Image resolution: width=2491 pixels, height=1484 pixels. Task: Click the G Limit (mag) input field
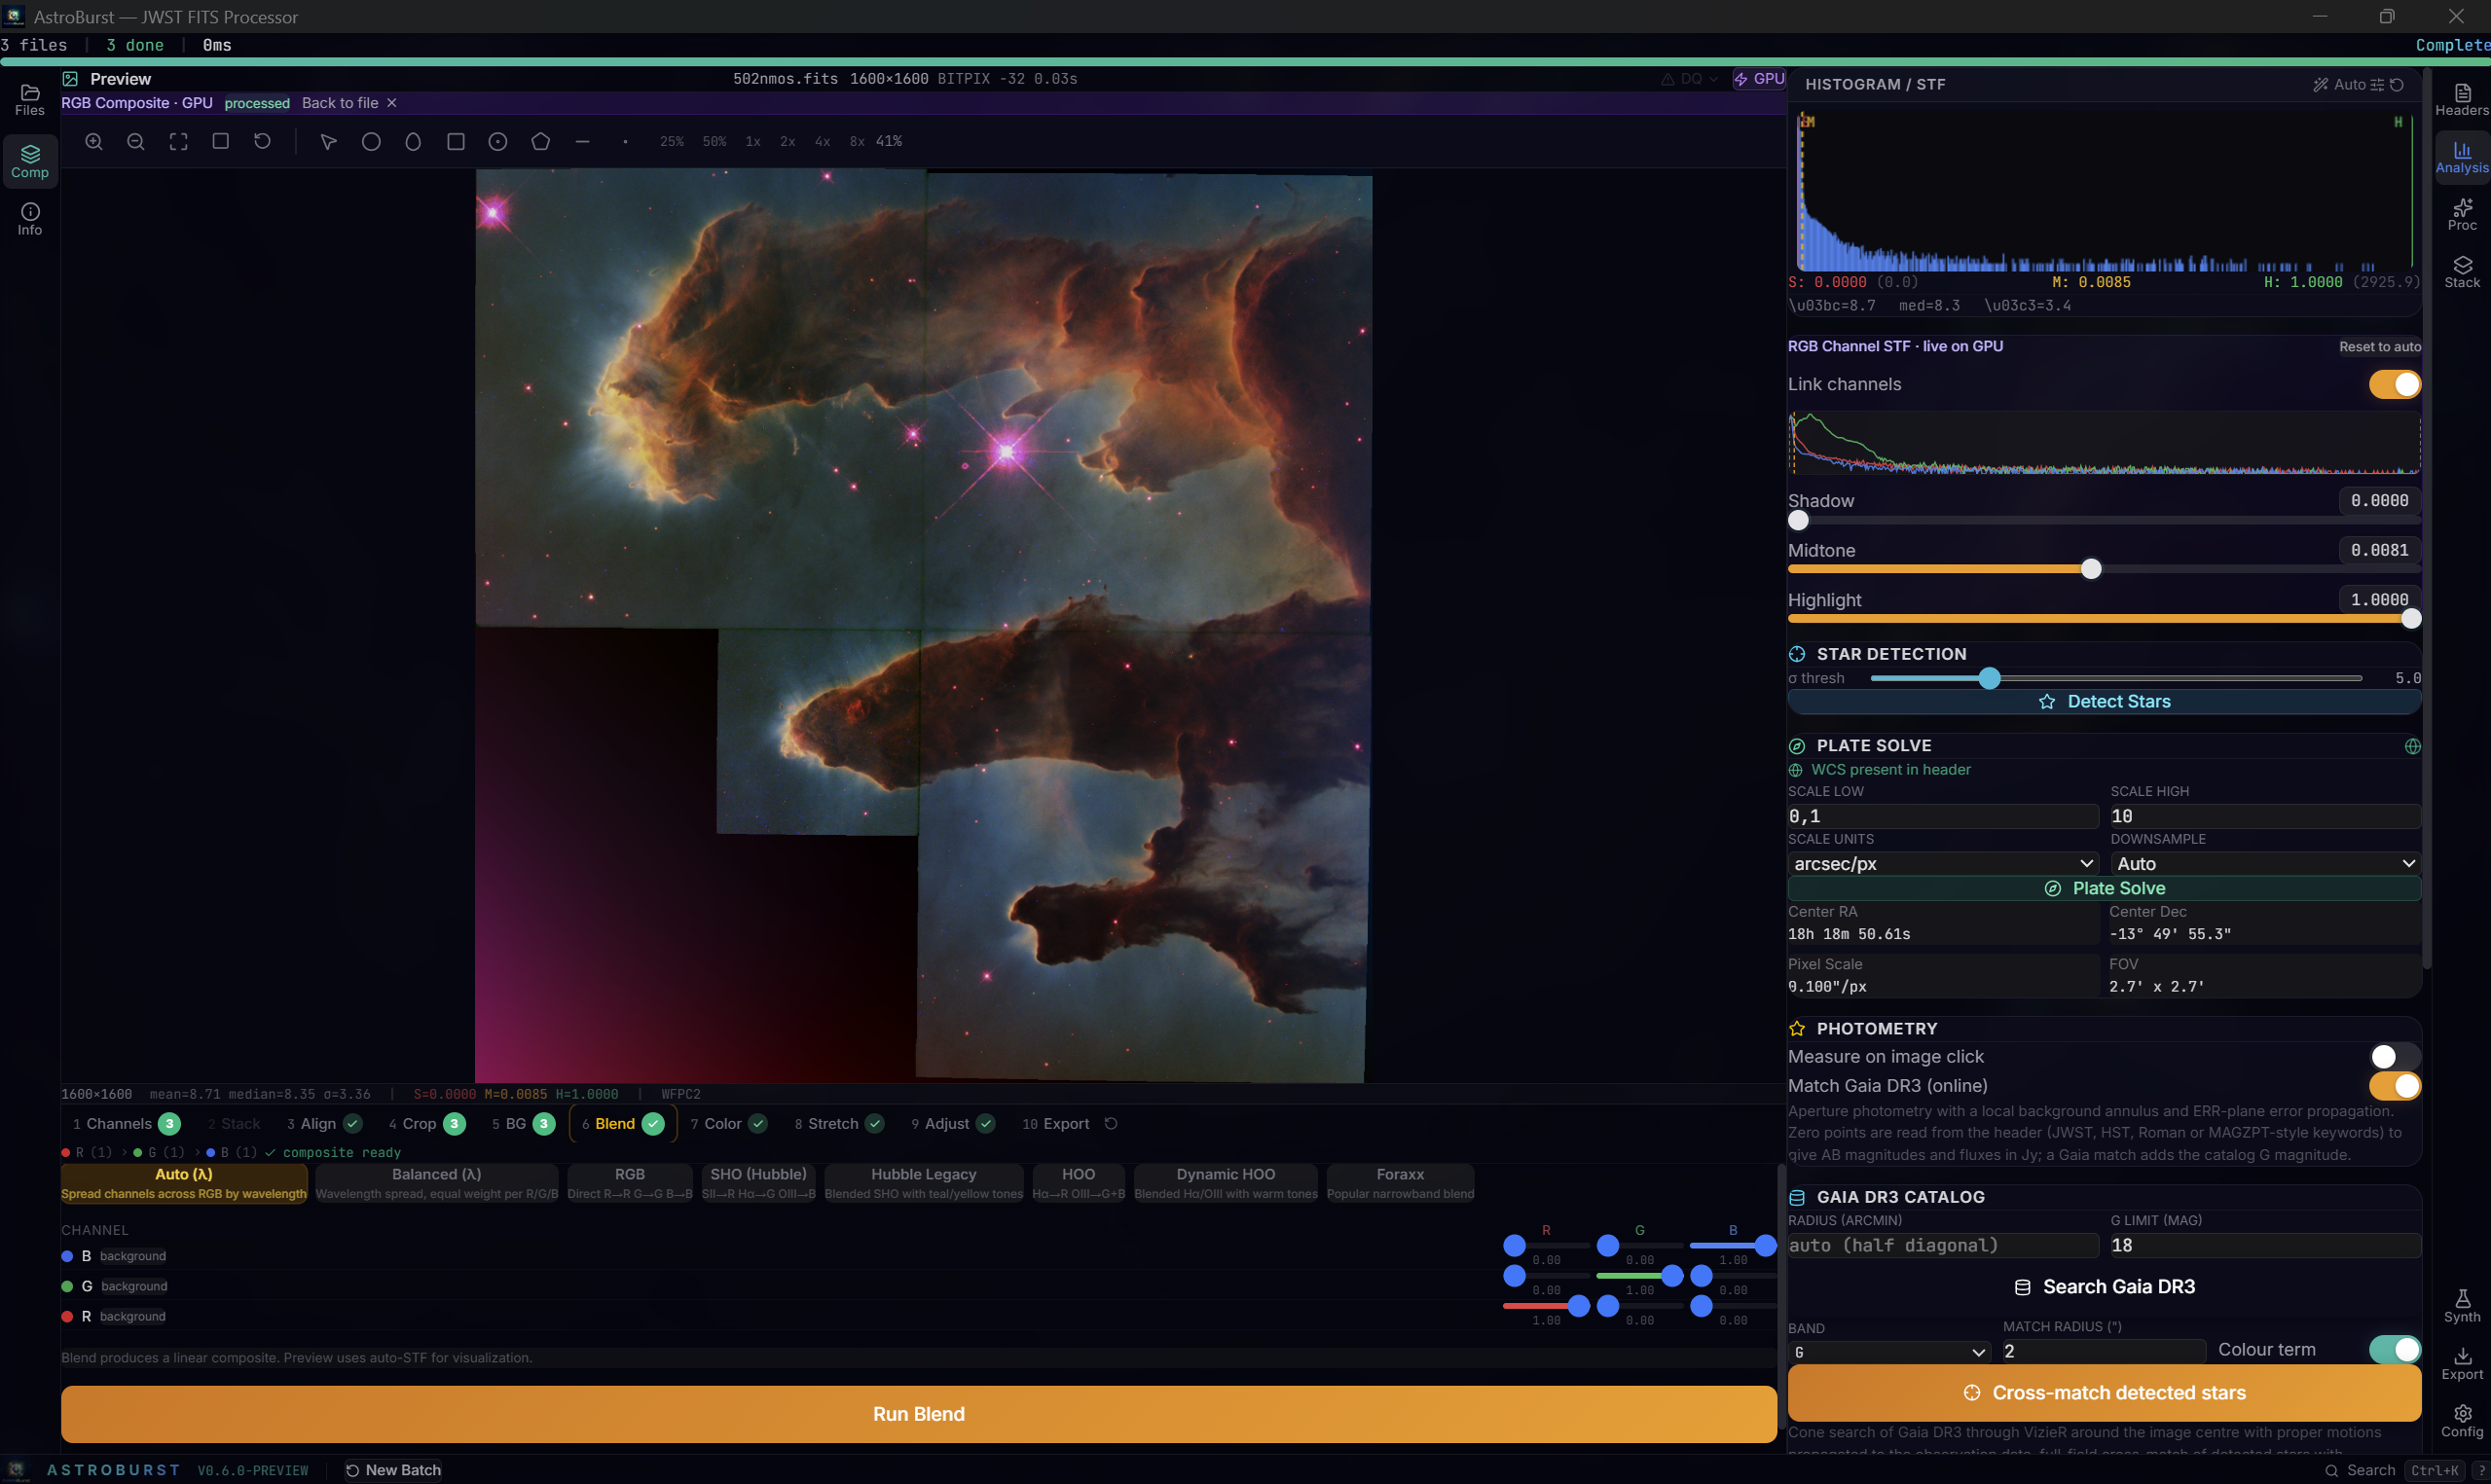(x=2265, y=1246)
